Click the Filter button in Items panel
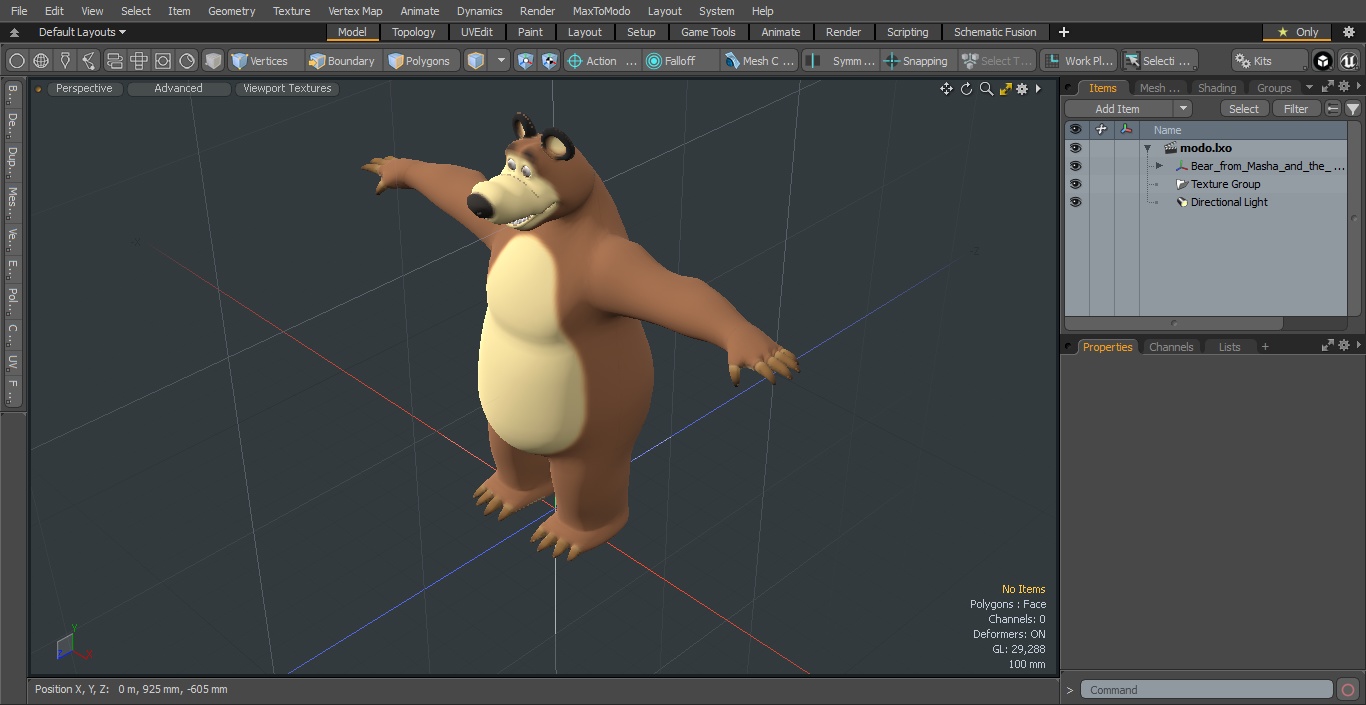This screenshot has height=705, width=1366. point(1296,109)
